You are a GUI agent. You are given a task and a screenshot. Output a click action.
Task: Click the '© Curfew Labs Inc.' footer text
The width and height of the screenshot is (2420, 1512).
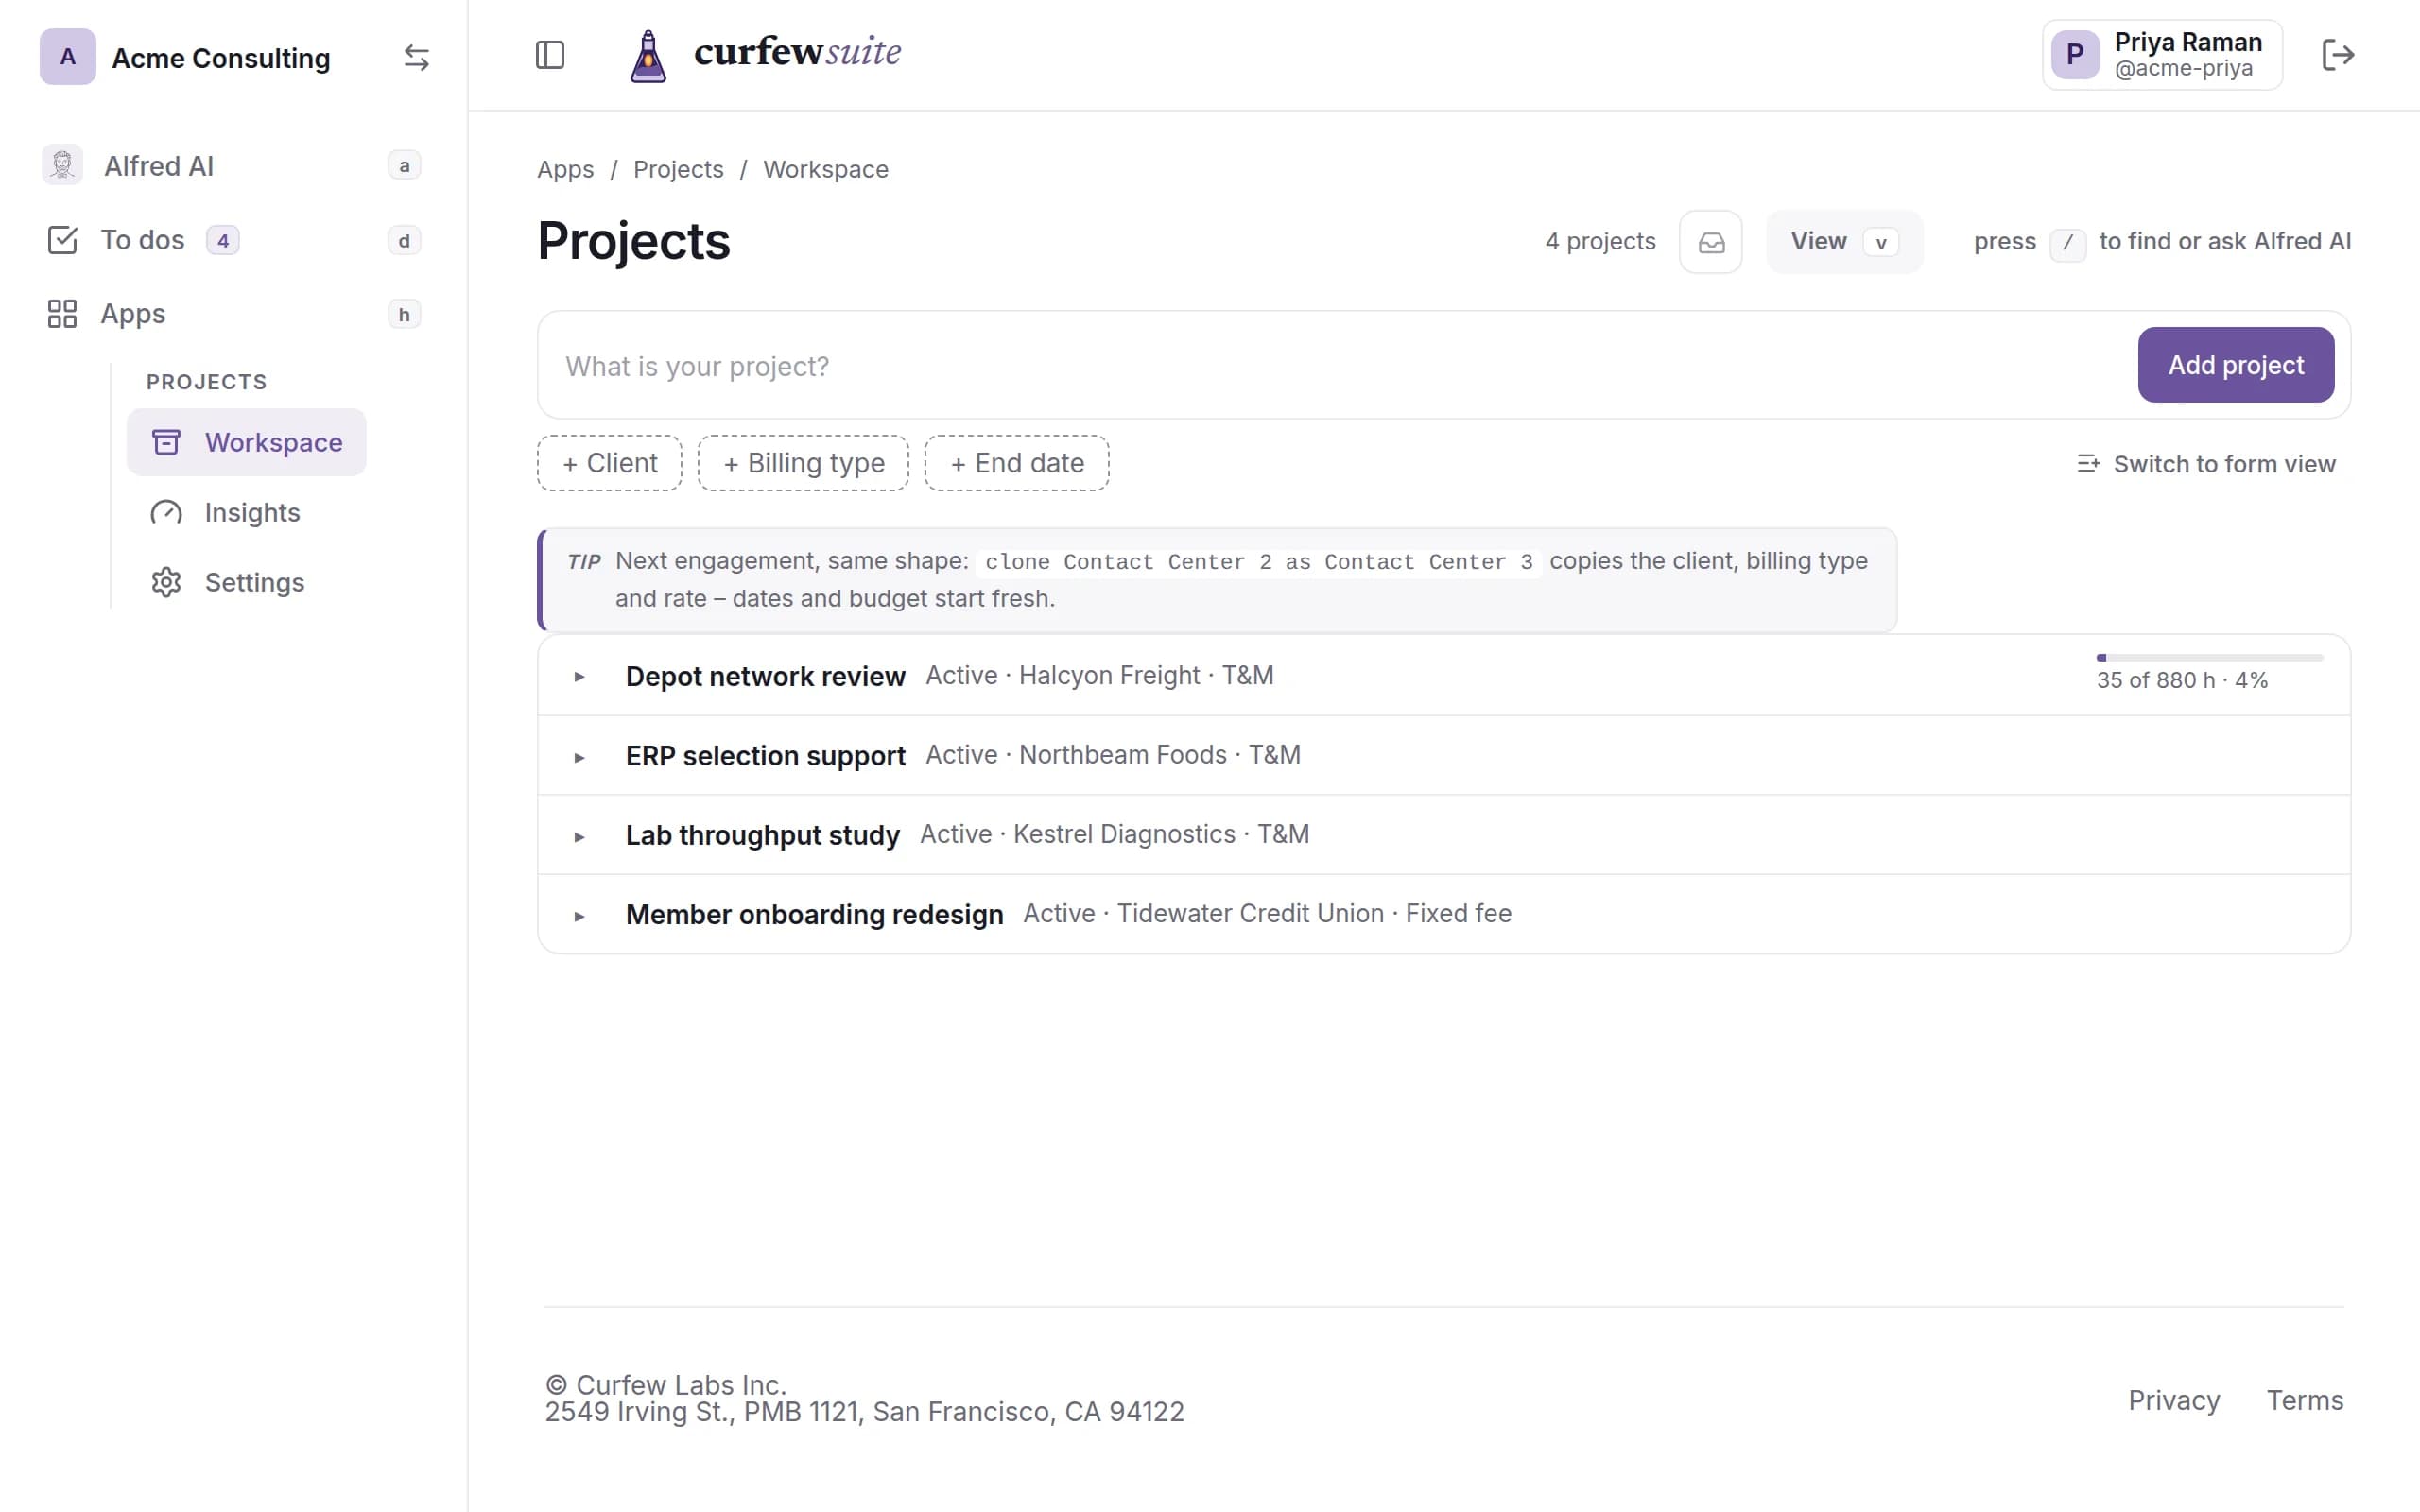[666, 1385]
